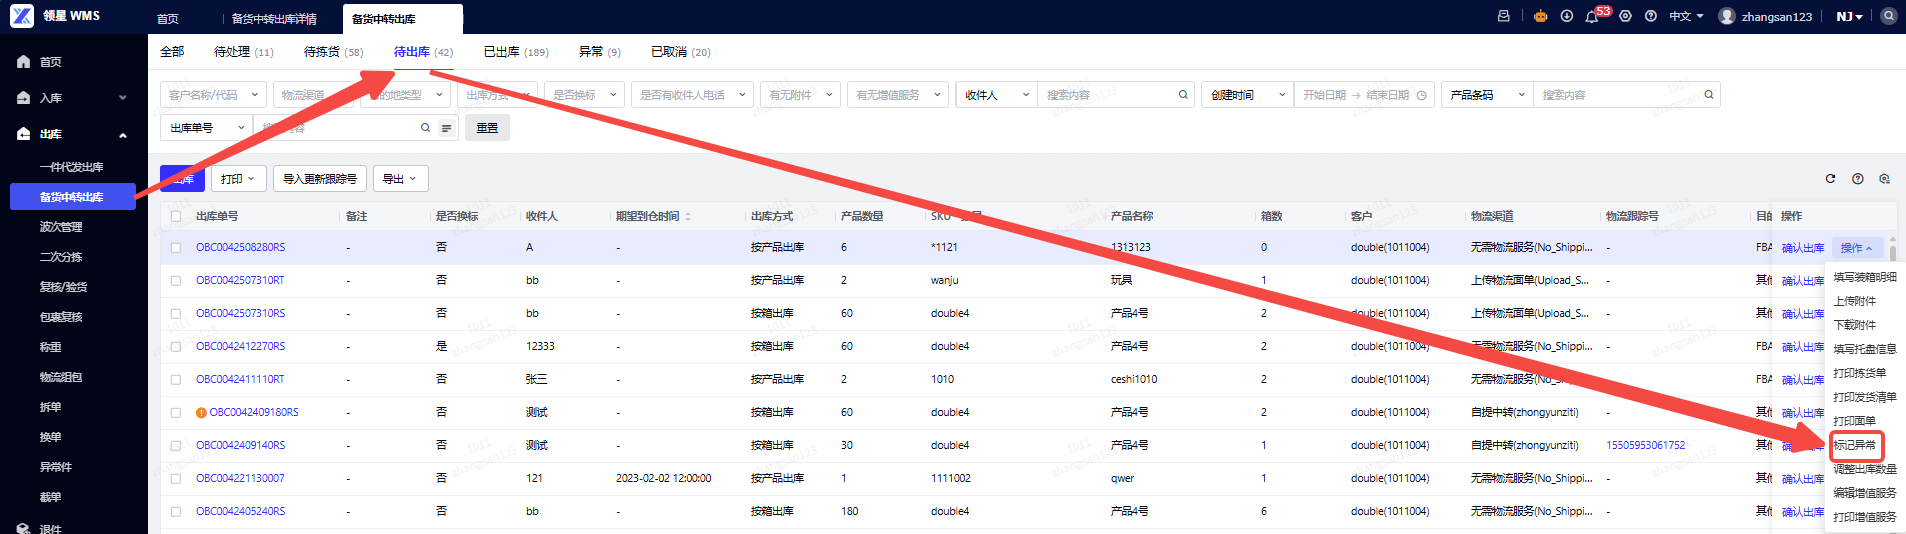Click the 重置 reset button
Screen dimensions: 1906x534
[x=487, y=128]
